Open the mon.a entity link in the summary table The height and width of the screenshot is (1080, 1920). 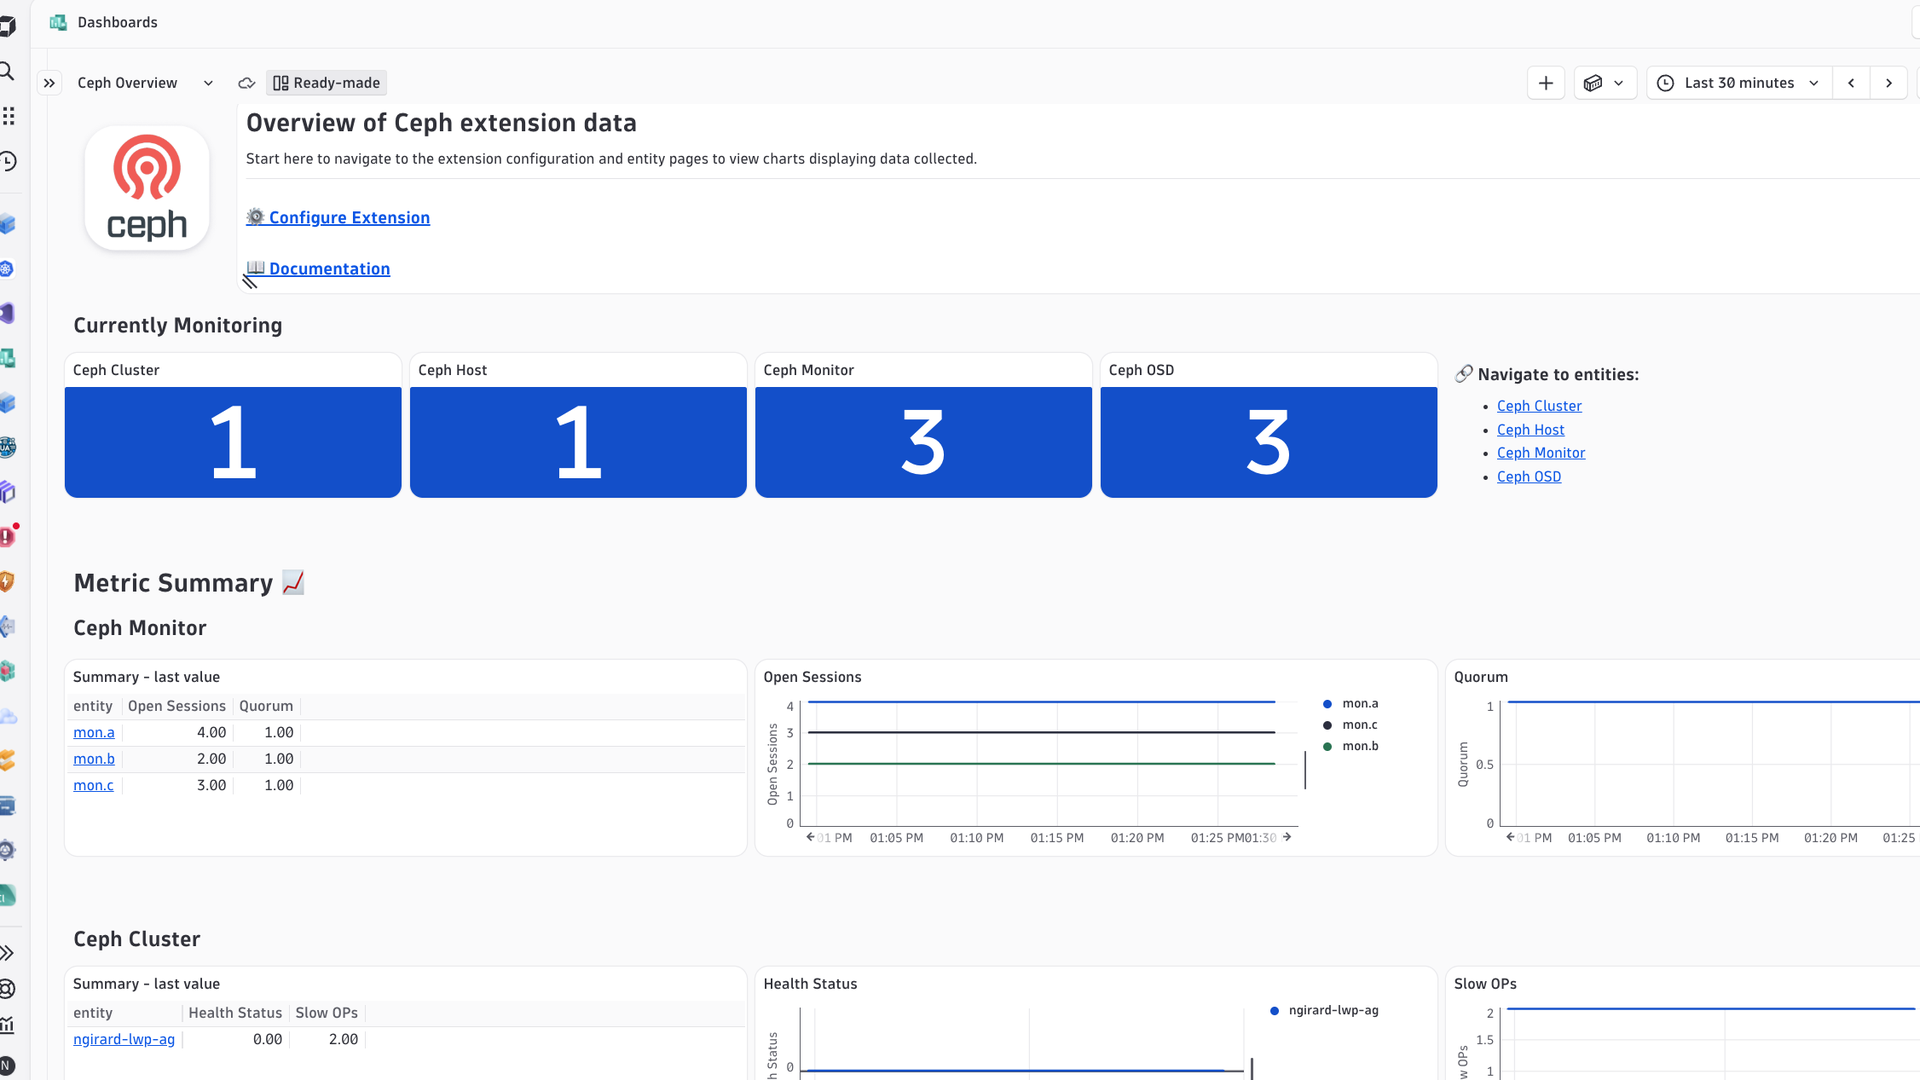tap(94, 732)
